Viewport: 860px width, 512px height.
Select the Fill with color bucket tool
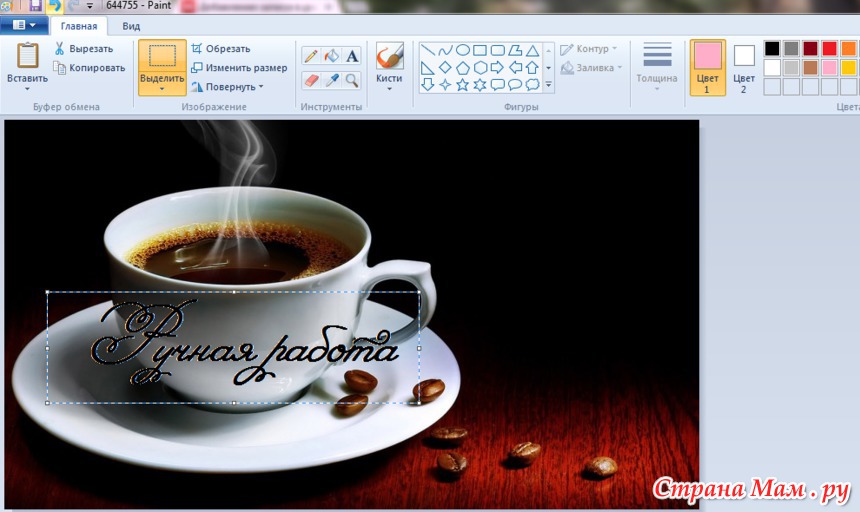point(331,57)
